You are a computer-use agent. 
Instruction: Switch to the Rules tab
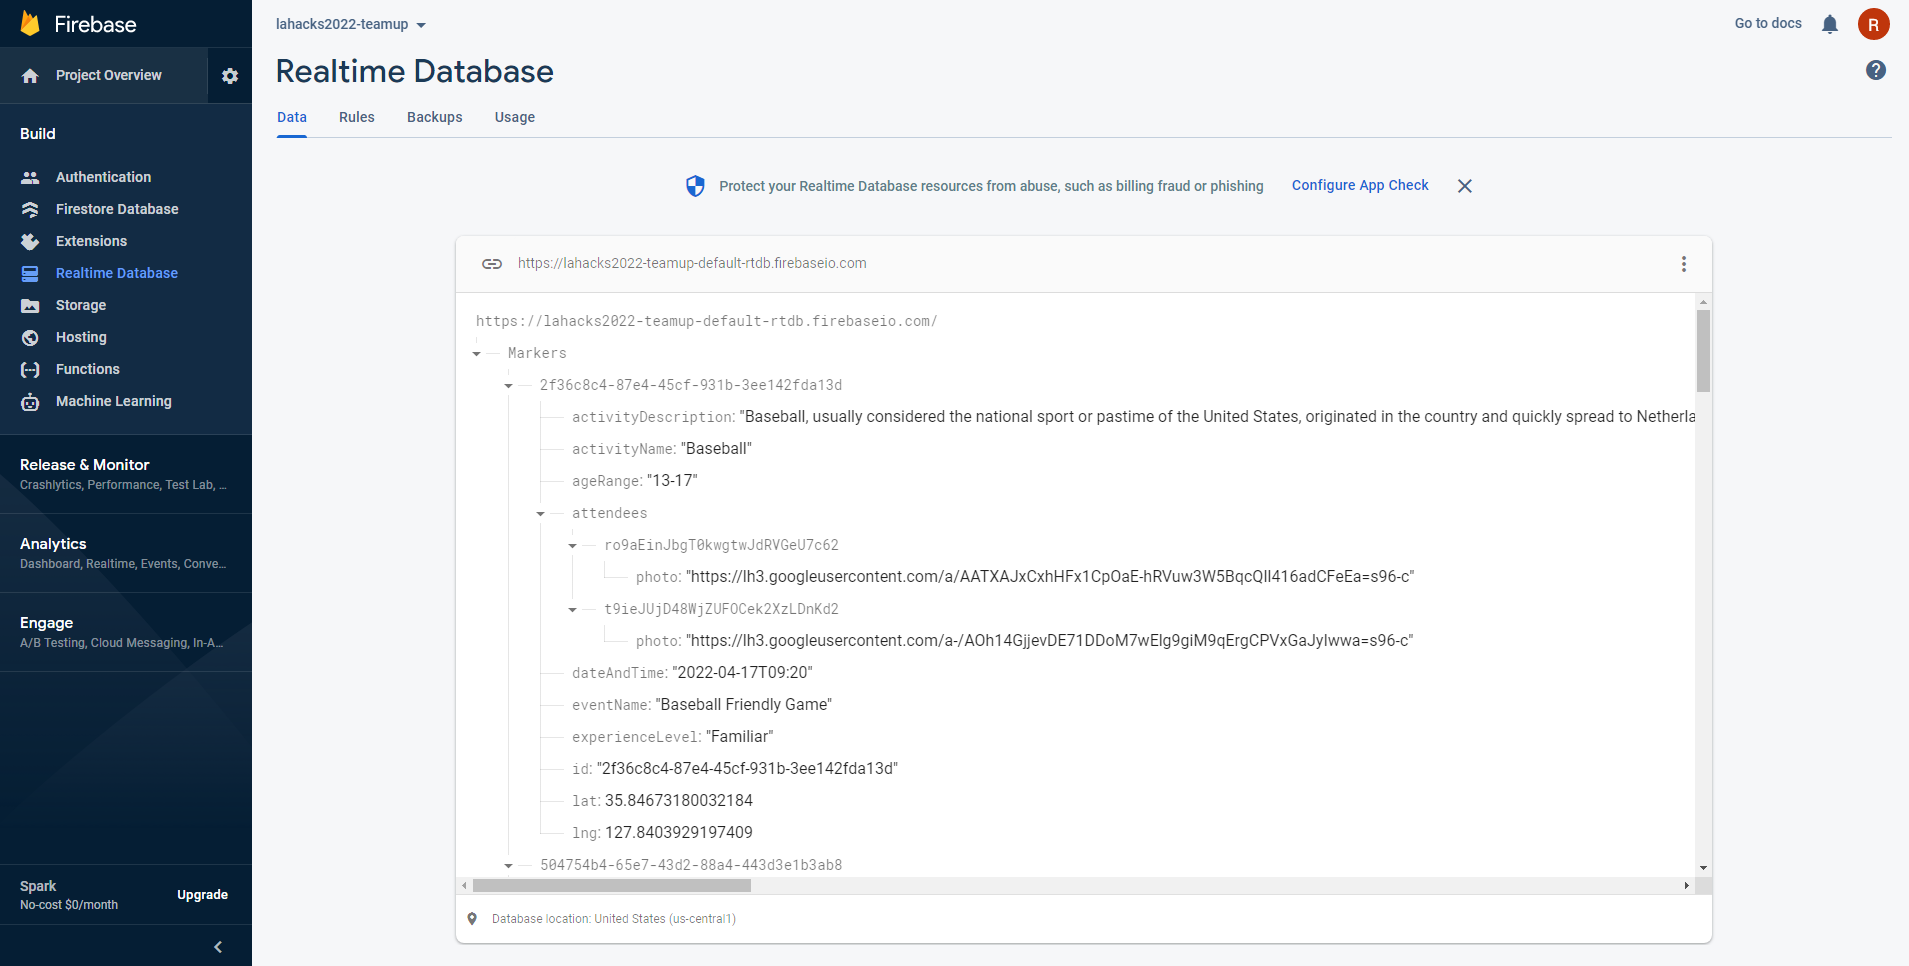[356, 117]
